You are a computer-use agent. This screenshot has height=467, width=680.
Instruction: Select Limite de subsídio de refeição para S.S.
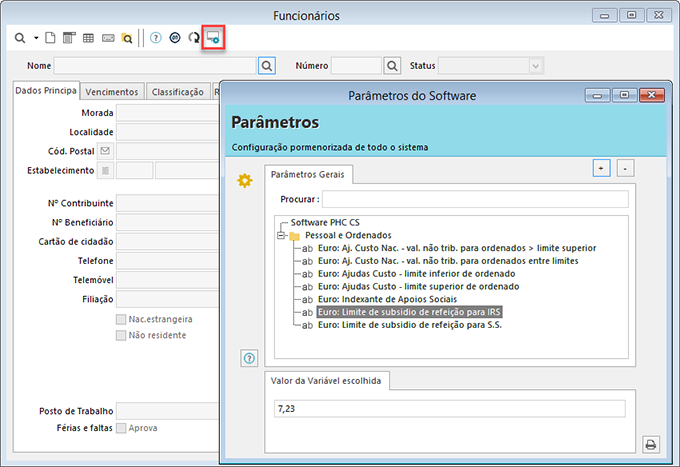coord(410,325)
